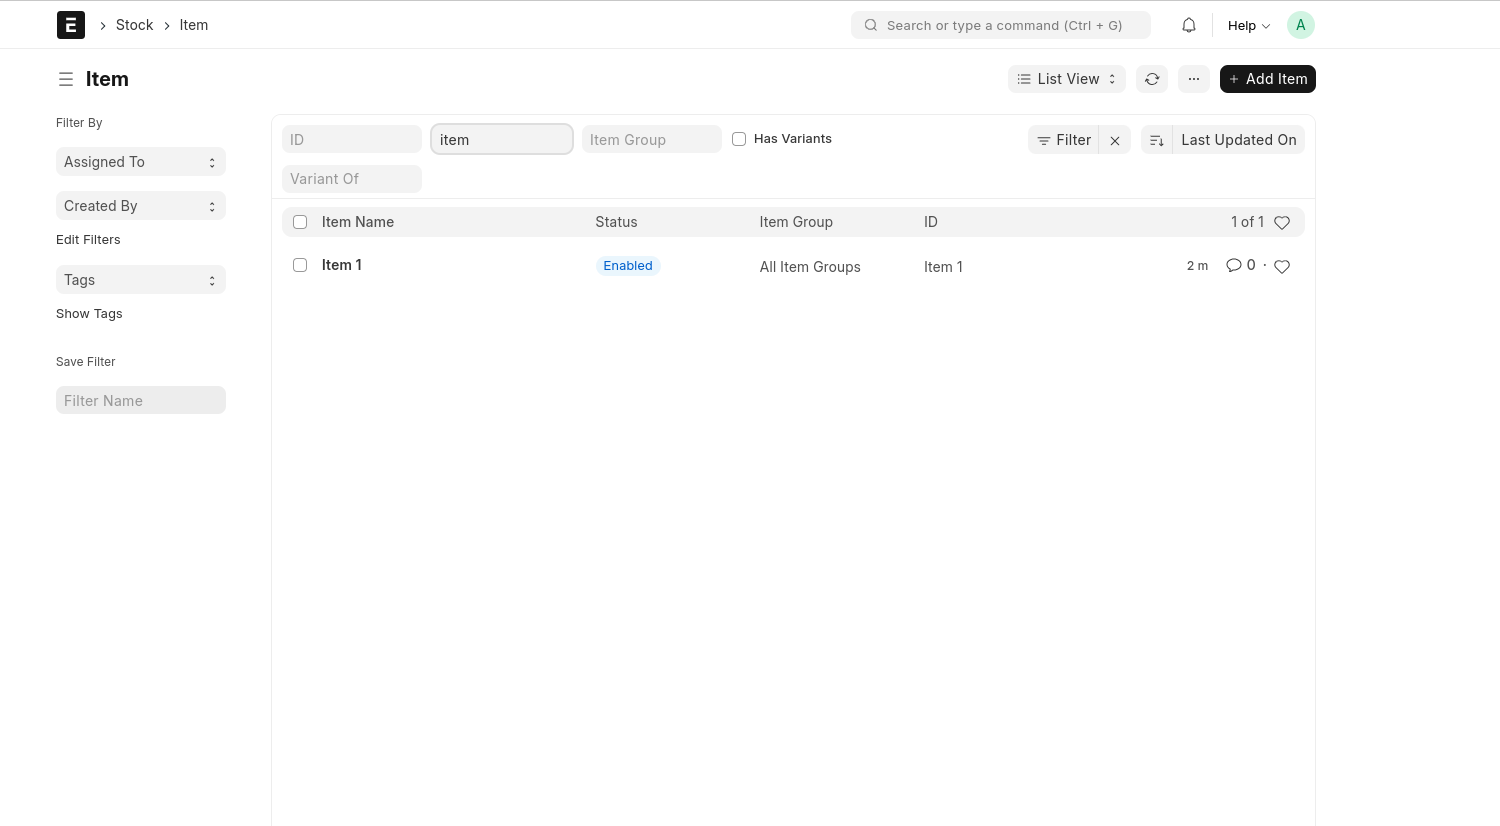1500x826 pixels.
Task: Open the three-dot more options menu
Action: pyautogui.click(x=1194, y=79)
